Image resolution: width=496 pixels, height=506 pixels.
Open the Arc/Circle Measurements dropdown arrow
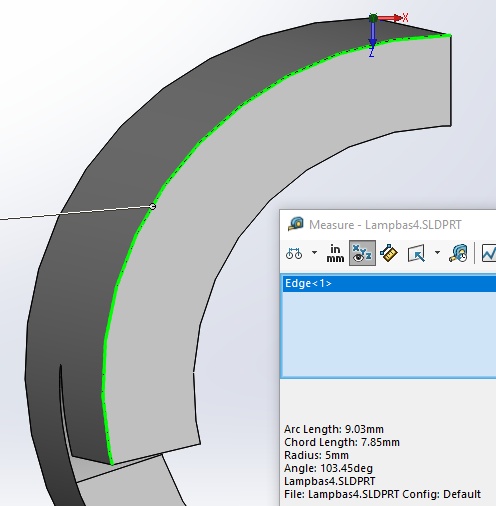pos(314,252)
